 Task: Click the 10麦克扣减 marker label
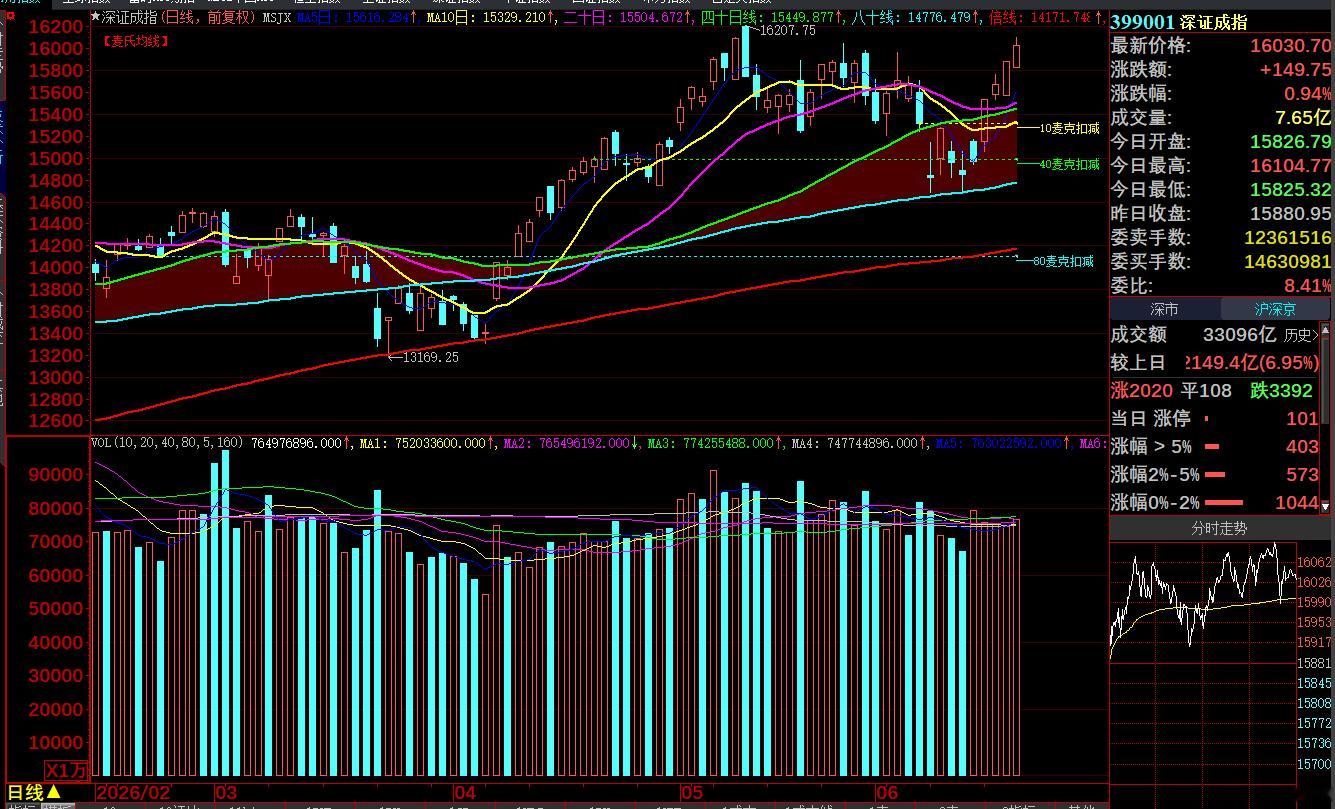(1070, 128)
